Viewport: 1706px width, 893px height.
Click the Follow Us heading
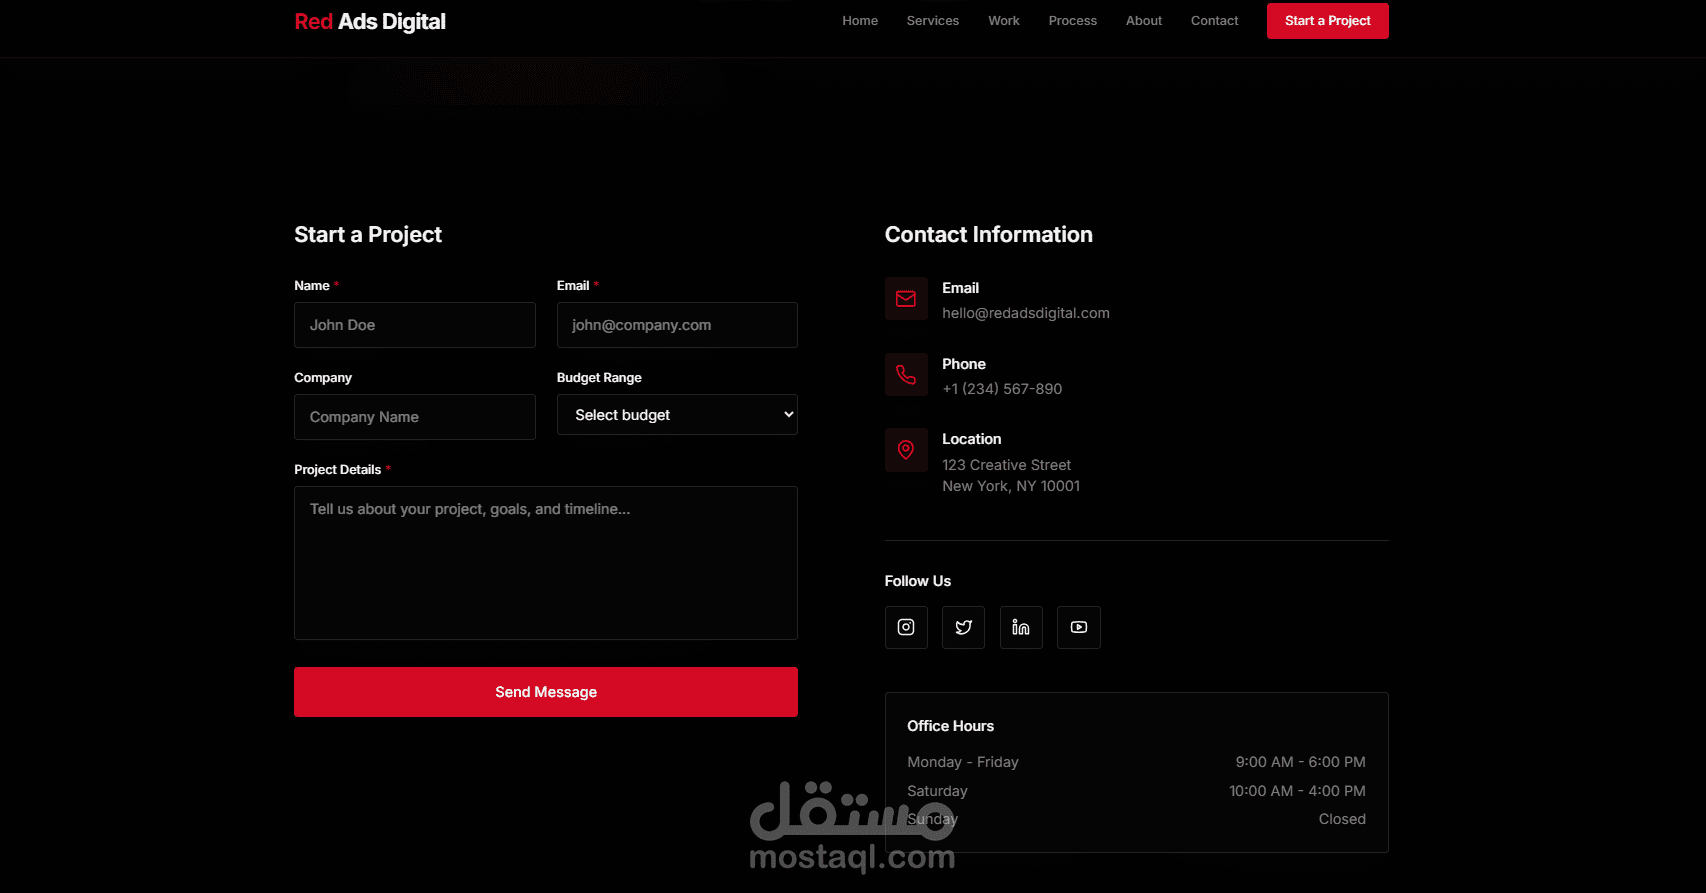click(918, 581)
